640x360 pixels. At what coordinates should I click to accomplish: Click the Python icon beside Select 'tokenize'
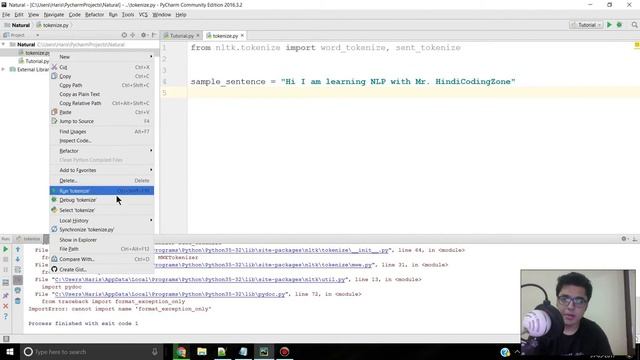[x=54, y=210]
